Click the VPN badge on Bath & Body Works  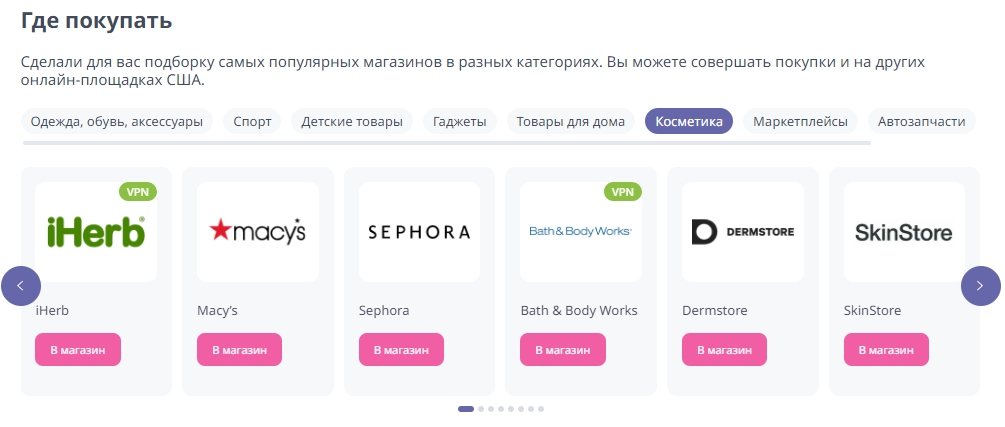pos(623,191)
